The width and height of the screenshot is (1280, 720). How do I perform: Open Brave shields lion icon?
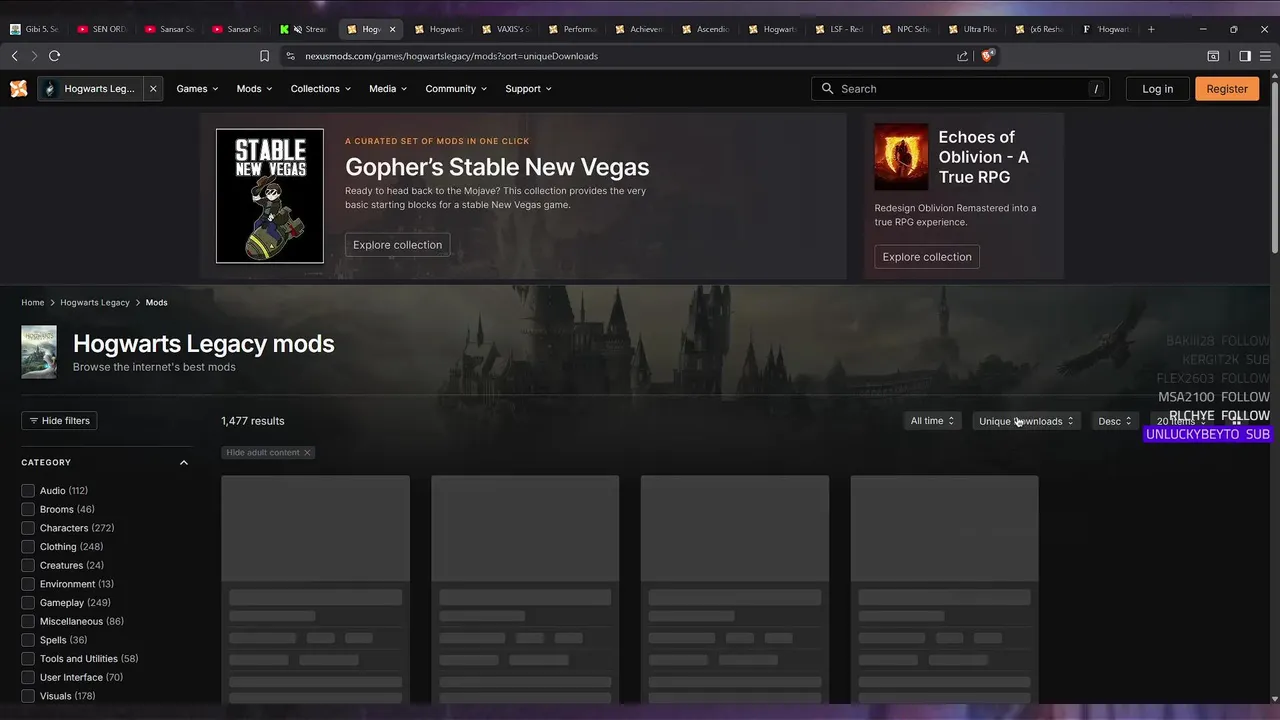(987, 56)
